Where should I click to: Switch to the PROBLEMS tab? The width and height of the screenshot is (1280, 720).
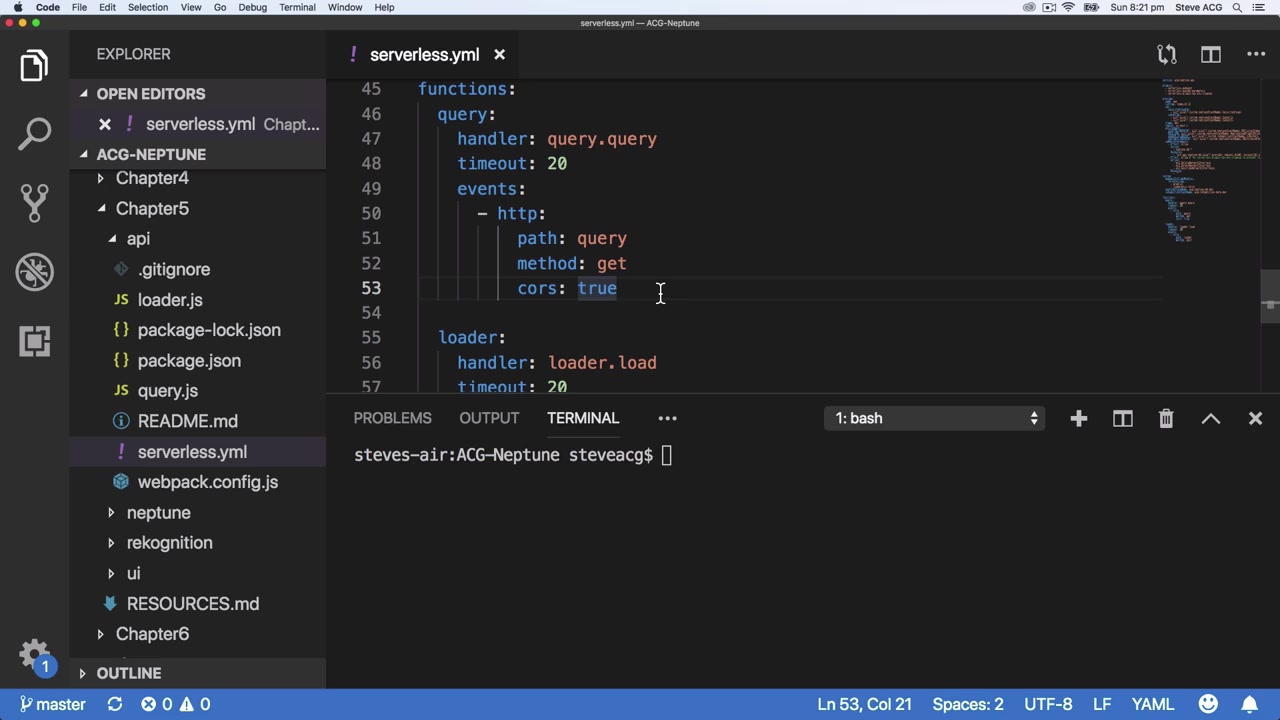pyautogui.click(x=392, y=419)
